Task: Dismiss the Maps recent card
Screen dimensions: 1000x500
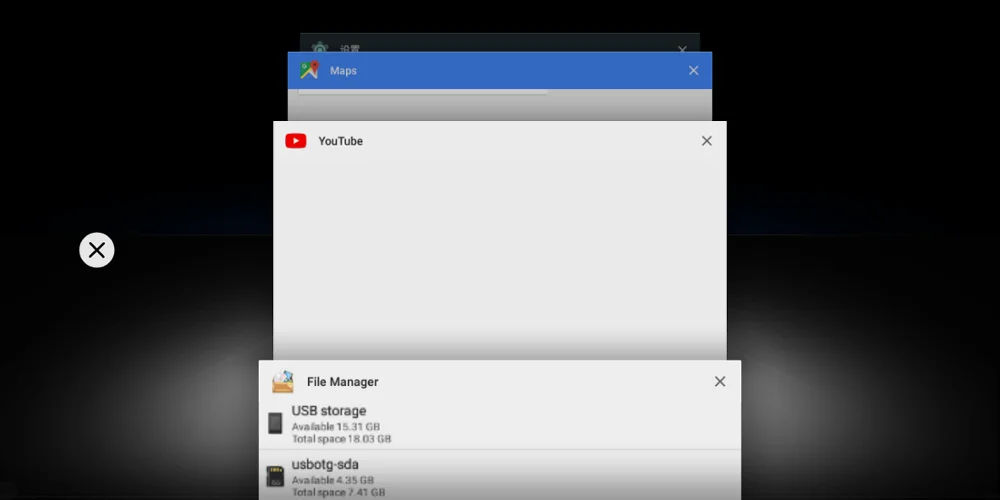Action: coord(694,71)
